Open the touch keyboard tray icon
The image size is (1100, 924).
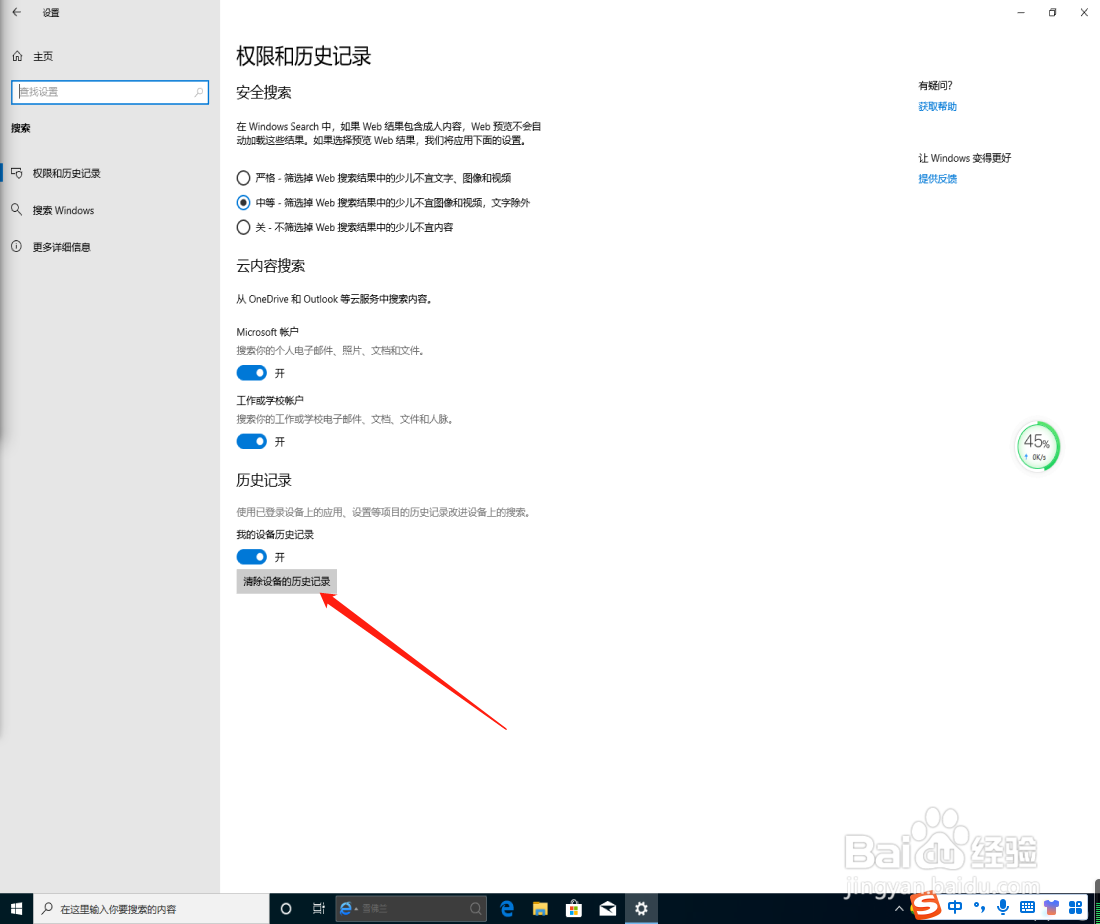pyautogui.click(x=1026, y=908)
